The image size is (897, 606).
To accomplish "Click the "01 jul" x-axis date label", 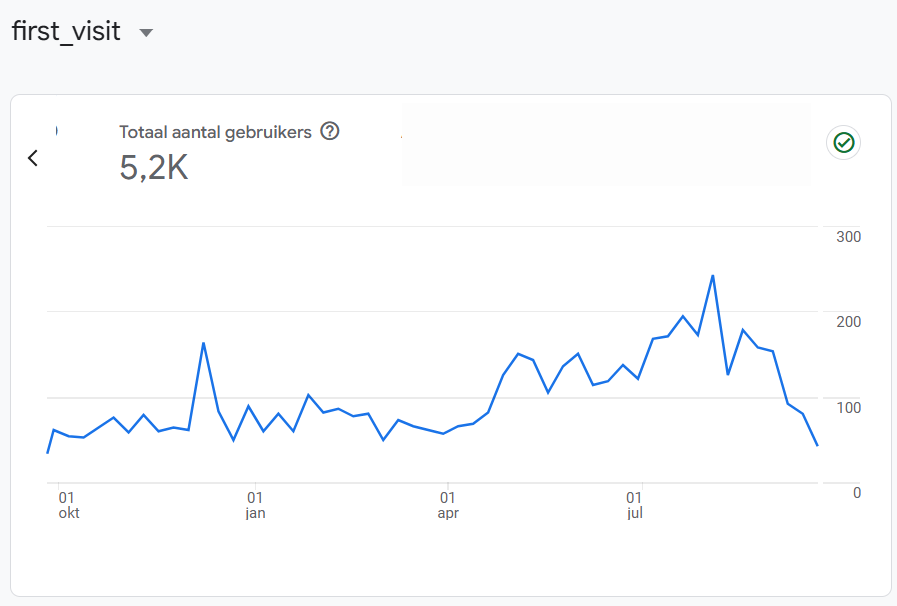I will click(x=634, y=505).
